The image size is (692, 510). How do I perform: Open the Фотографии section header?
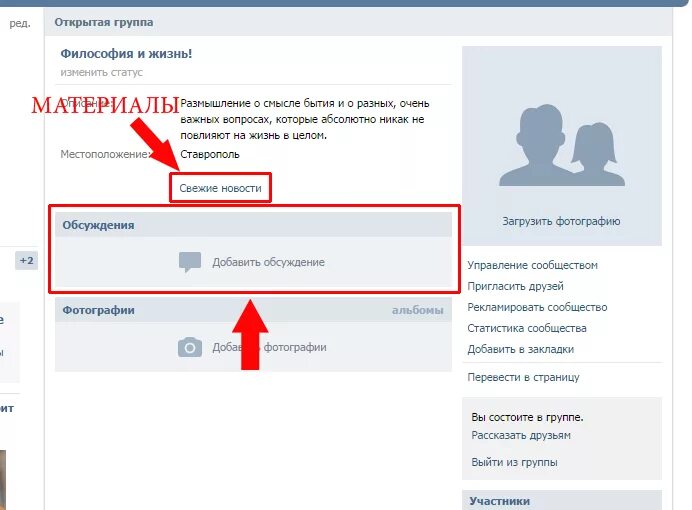(98, 310)
